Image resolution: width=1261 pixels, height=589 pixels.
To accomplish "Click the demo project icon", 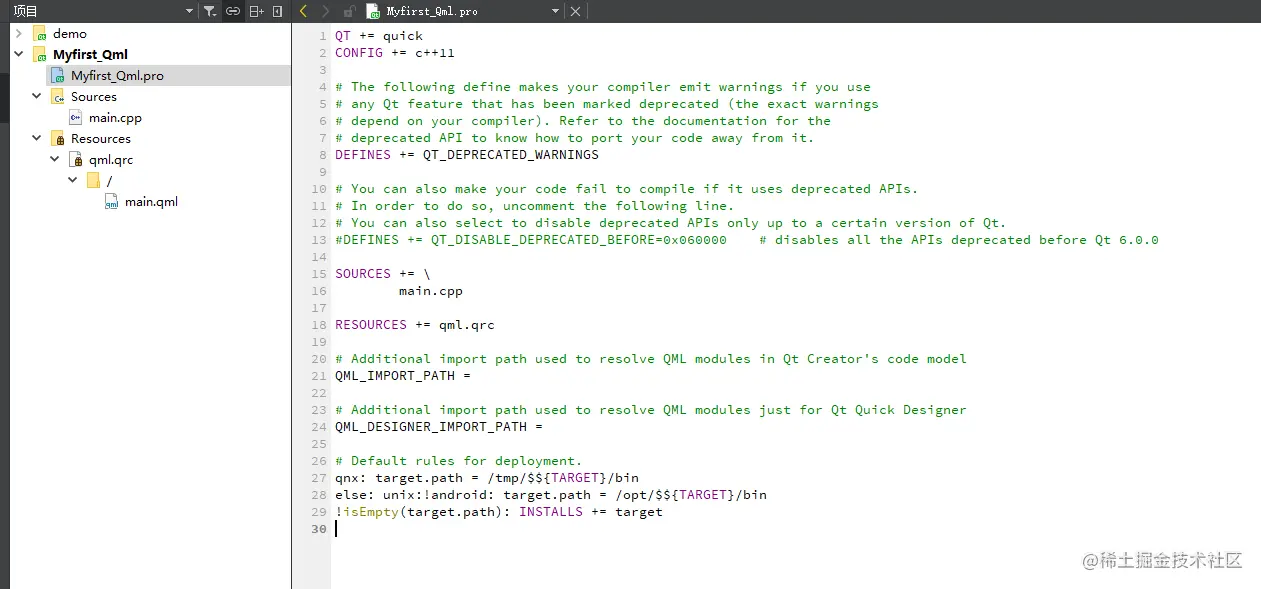I will [x=40, y=33].
